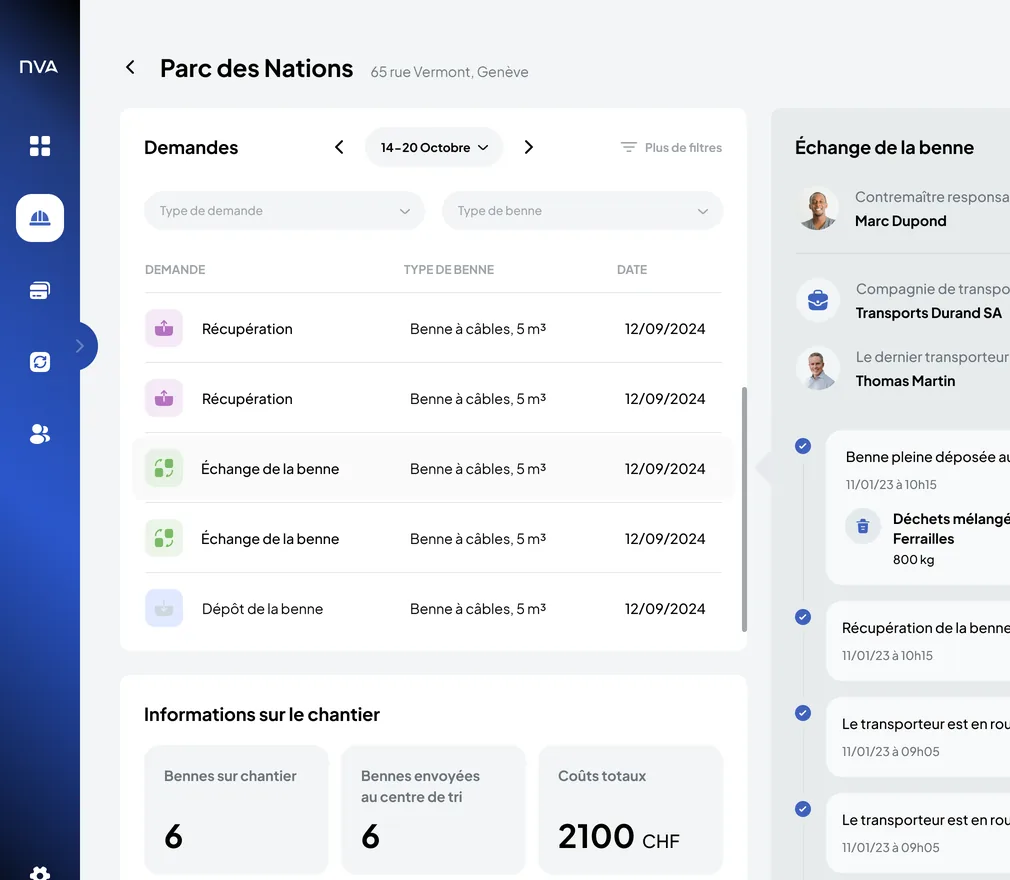Go to the previous week of requests

click(339, 147)
